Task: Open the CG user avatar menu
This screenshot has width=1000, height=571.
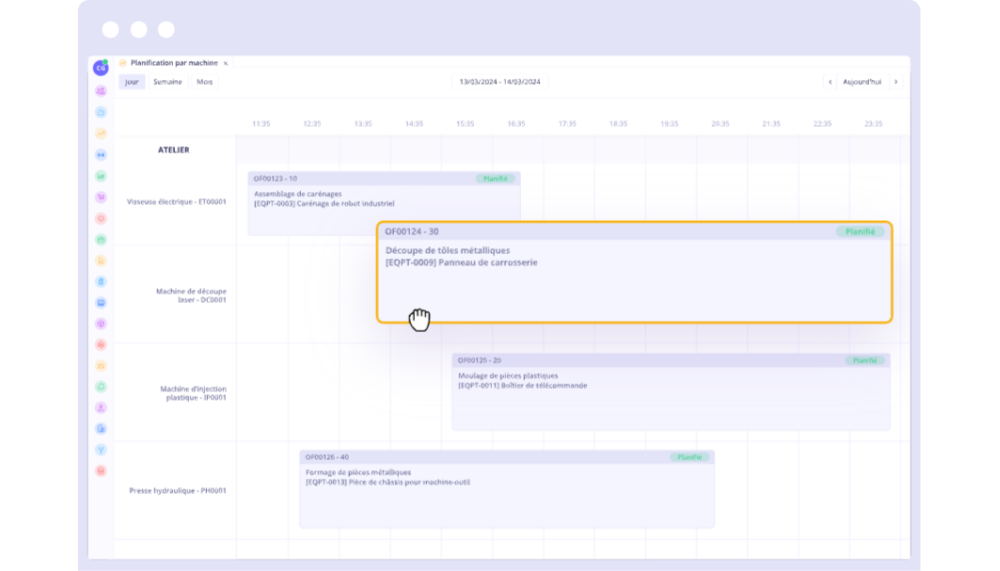Action: click(100, 68)
